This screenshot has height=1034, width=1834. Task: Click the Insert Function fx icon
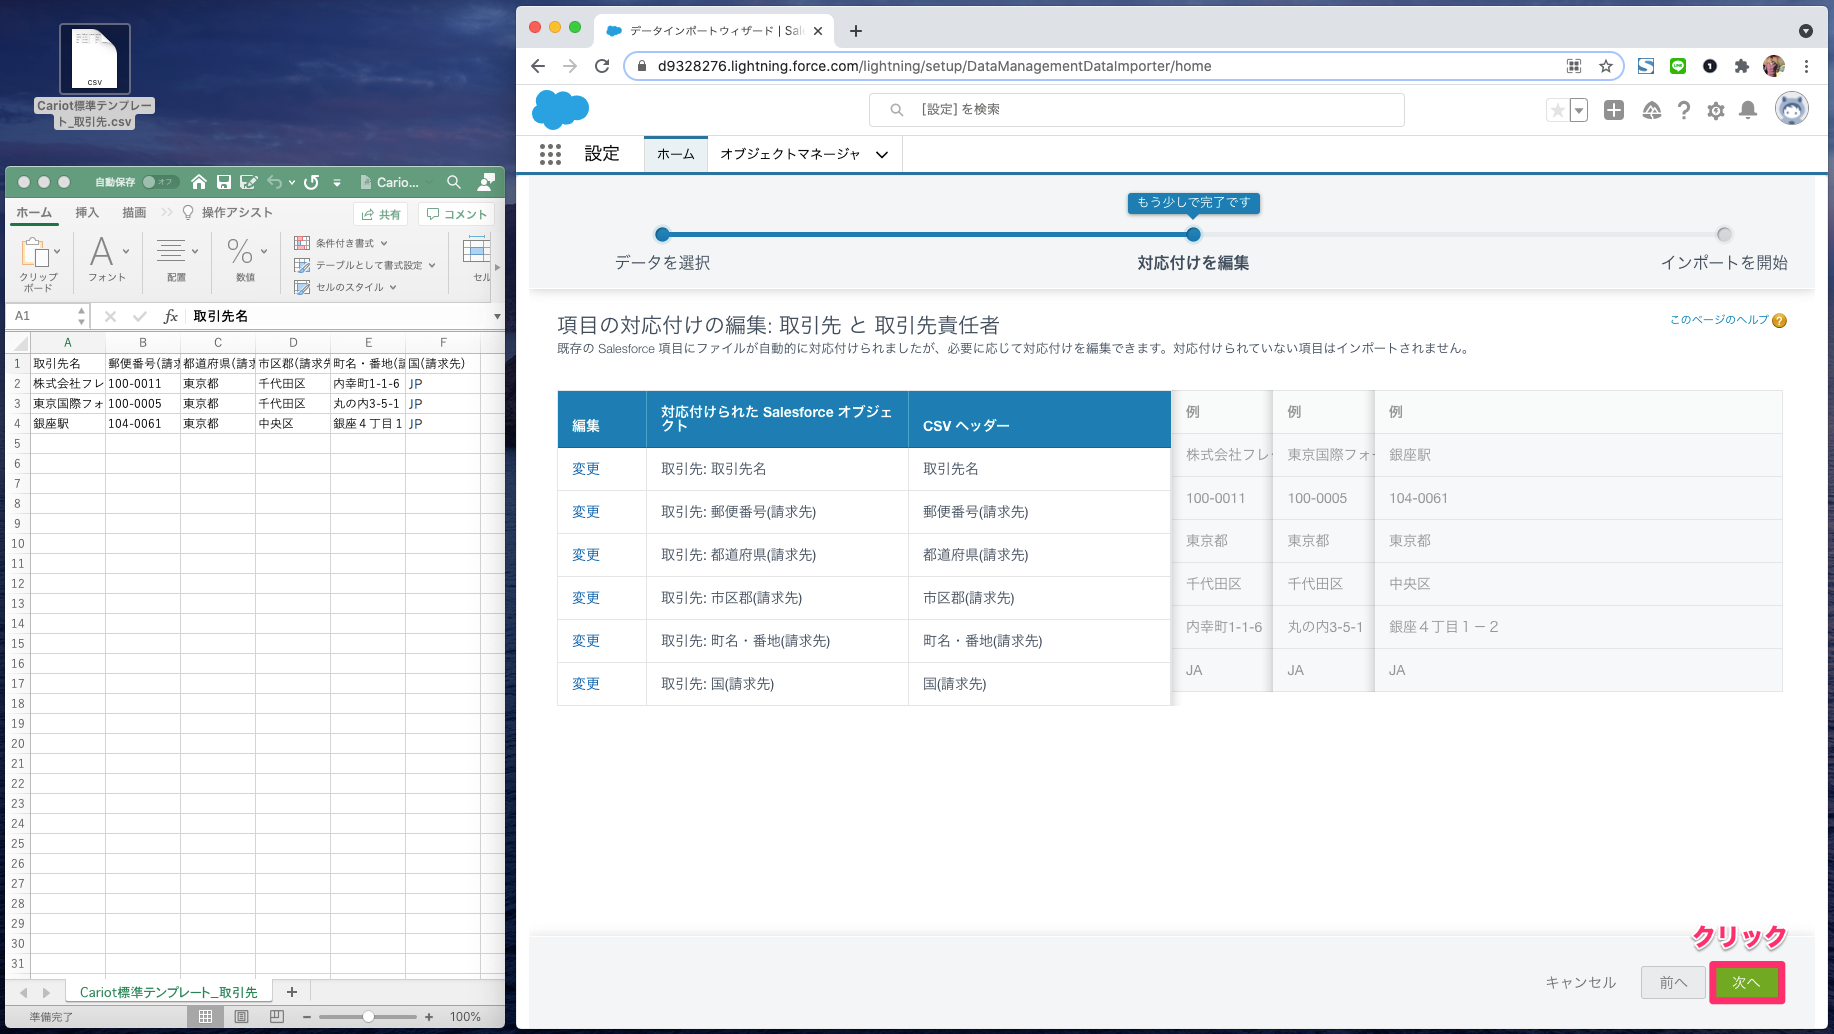tap(171, 316)
